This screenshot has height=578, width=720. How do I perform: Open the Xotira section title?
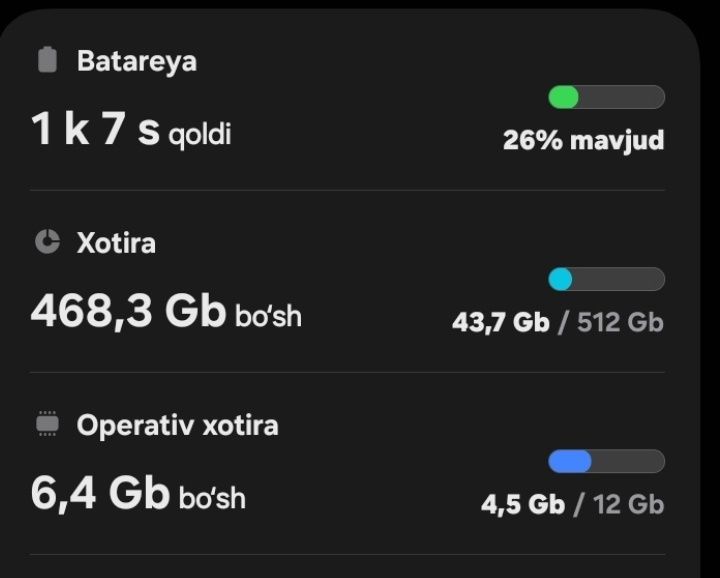tap(116, 243)
